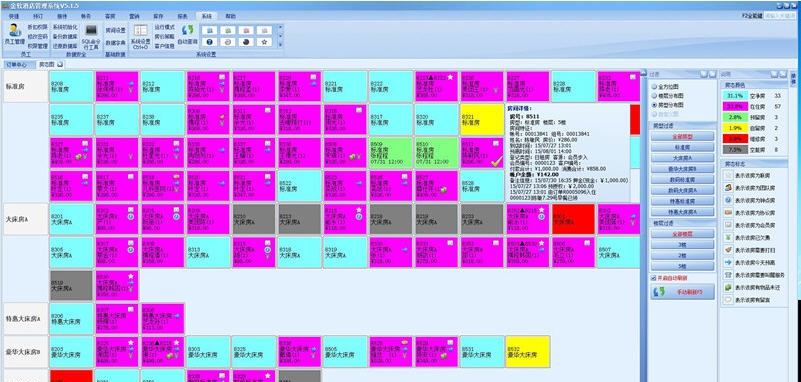Select the black sphere skin icon
Image resolution: width=801 pixels, height=382 pixels.
(x=247, y=42)
